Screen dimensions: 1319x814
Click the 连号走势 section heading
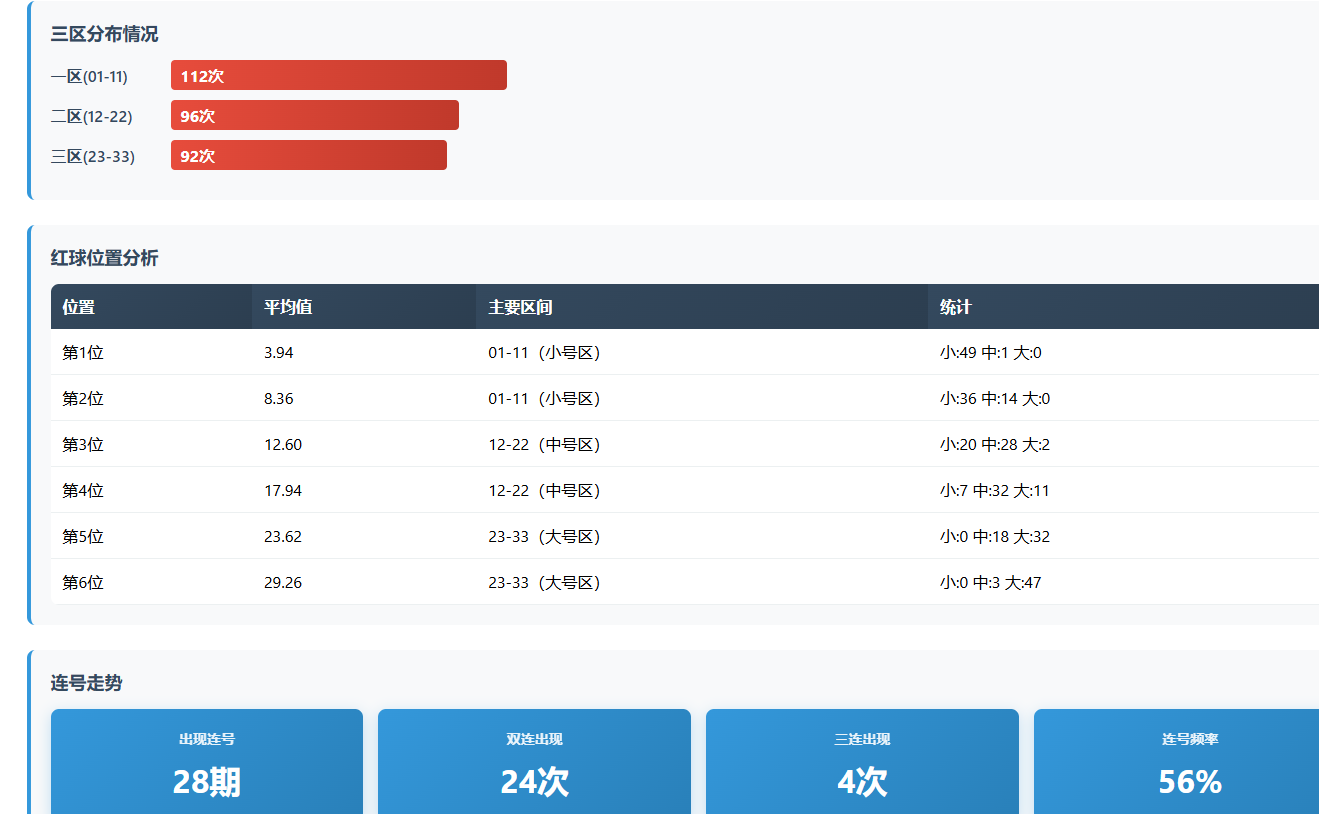click(x=87, y=683)
